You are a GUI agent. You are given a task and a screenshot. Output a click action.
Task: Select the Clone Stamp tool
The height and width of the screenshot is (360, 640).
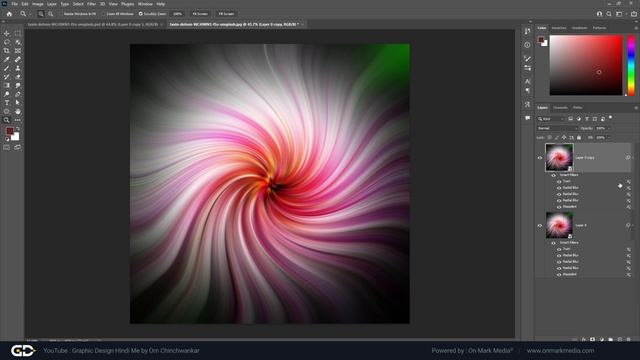pyautogui.click(x=18, y=68)
